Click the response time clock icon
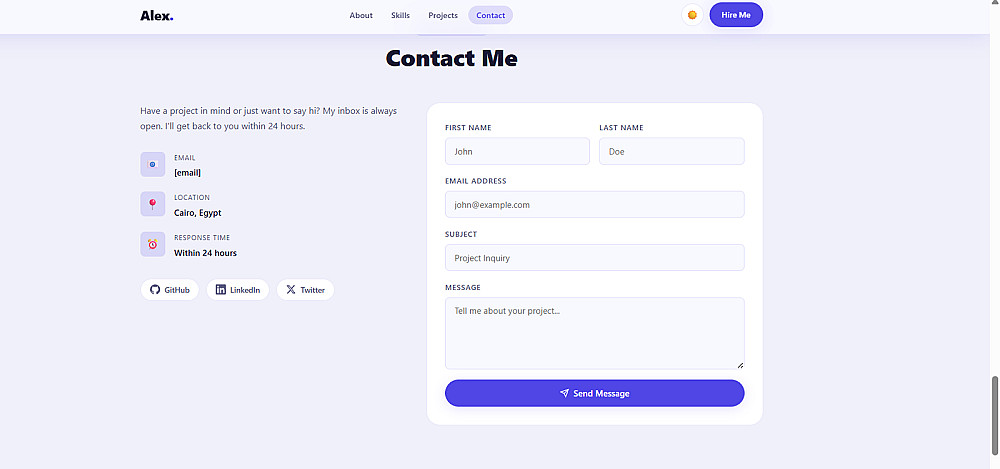The height and width of the screenshot is (469, 1000). coord(152,244)
